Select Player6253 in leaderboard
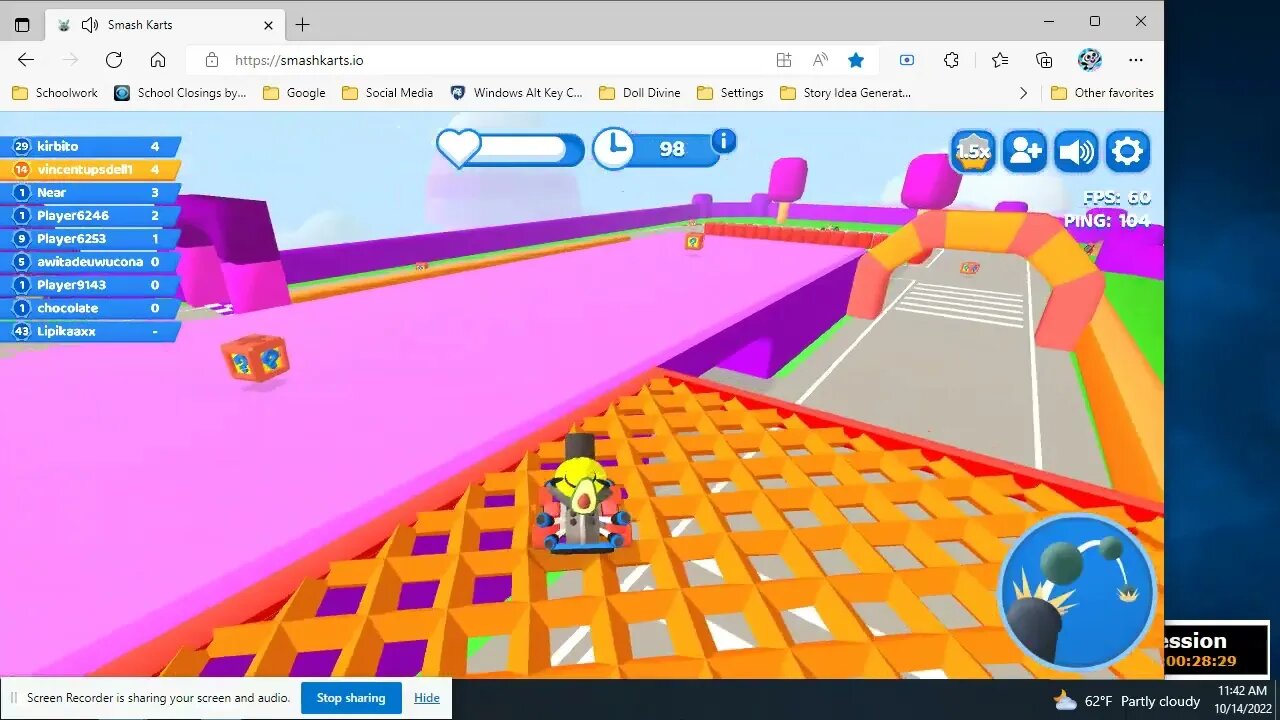Viewport: 1280px width, 720px height. point(91,238)
